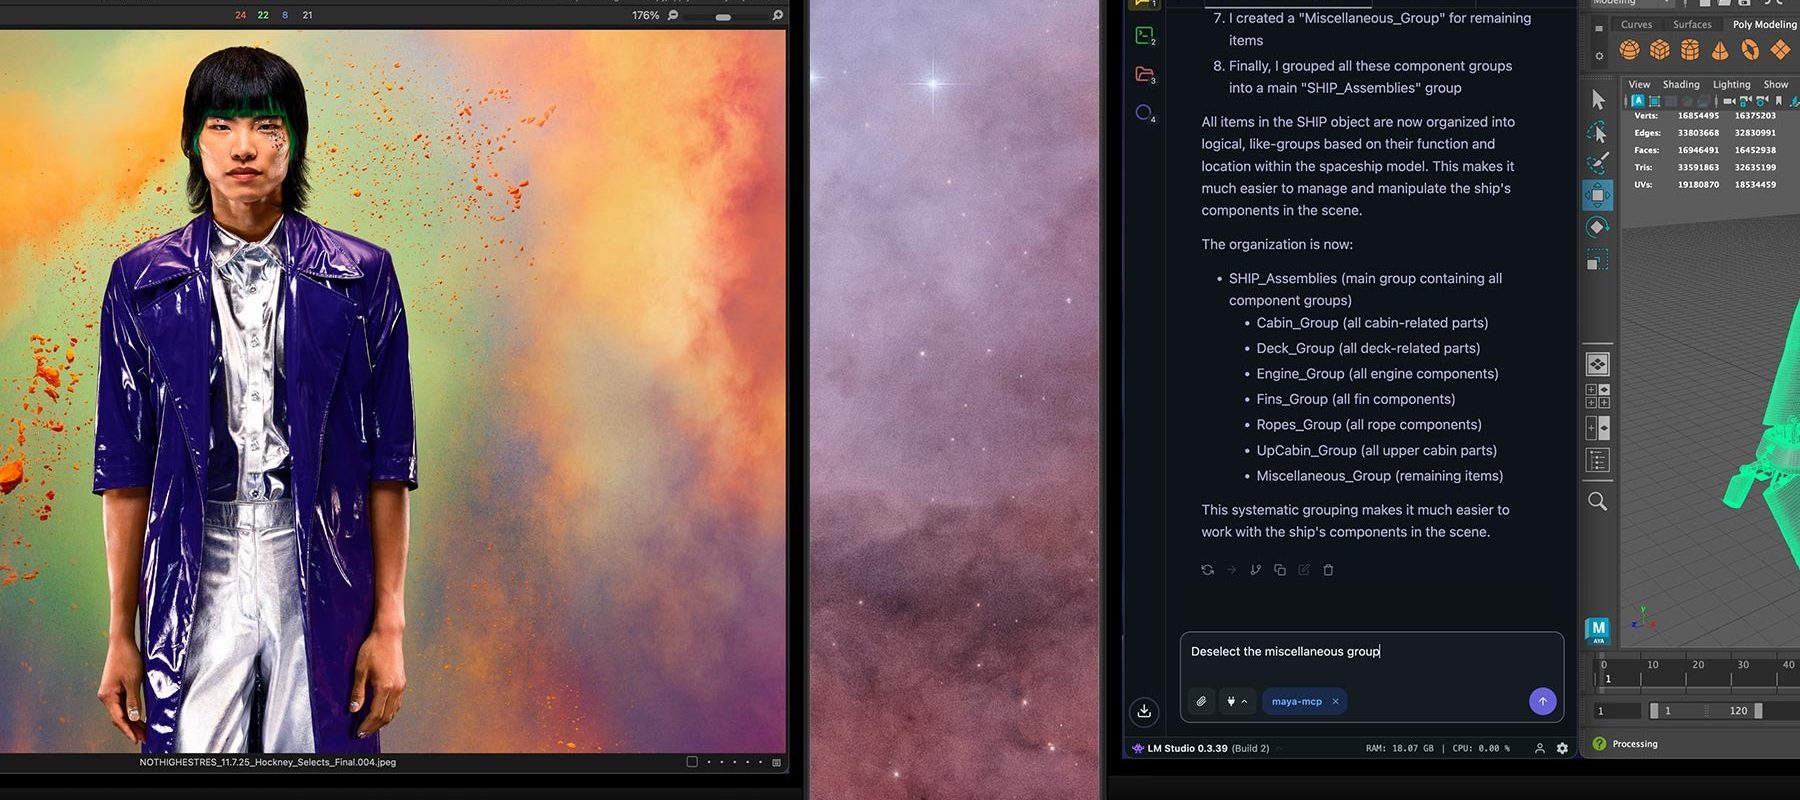Send the chat message with arrow button

coord(1542,701)
